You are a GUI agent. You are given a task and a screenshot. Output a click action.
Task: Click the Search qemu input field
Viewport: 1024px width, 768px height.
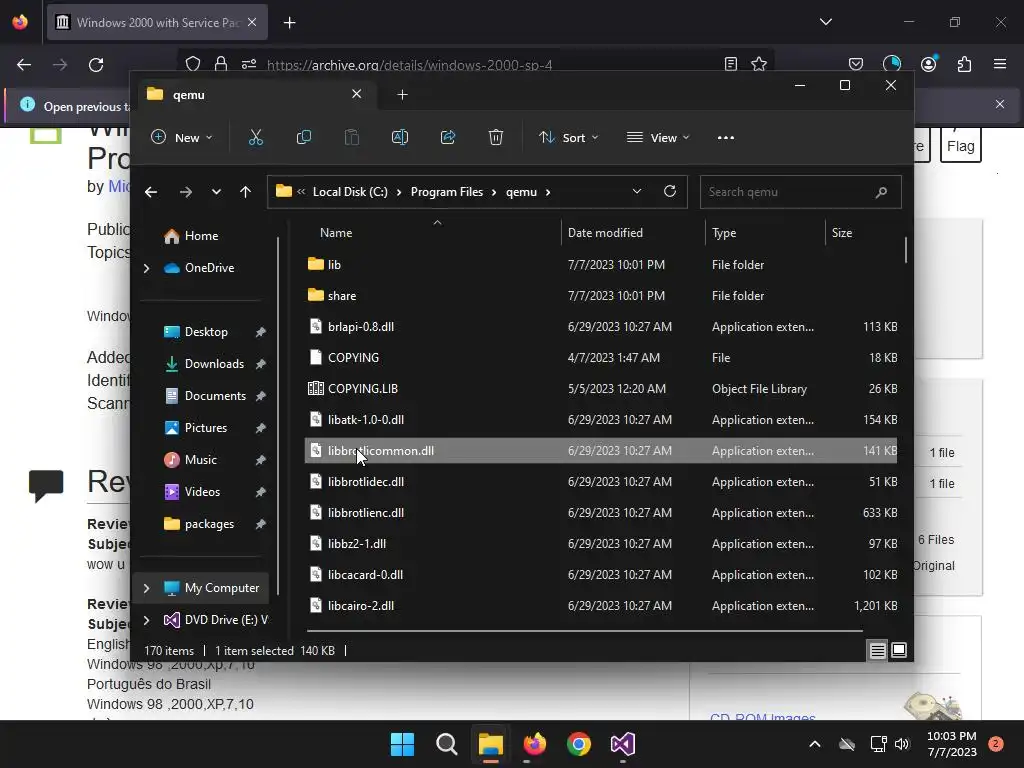(x=801, y=192)
